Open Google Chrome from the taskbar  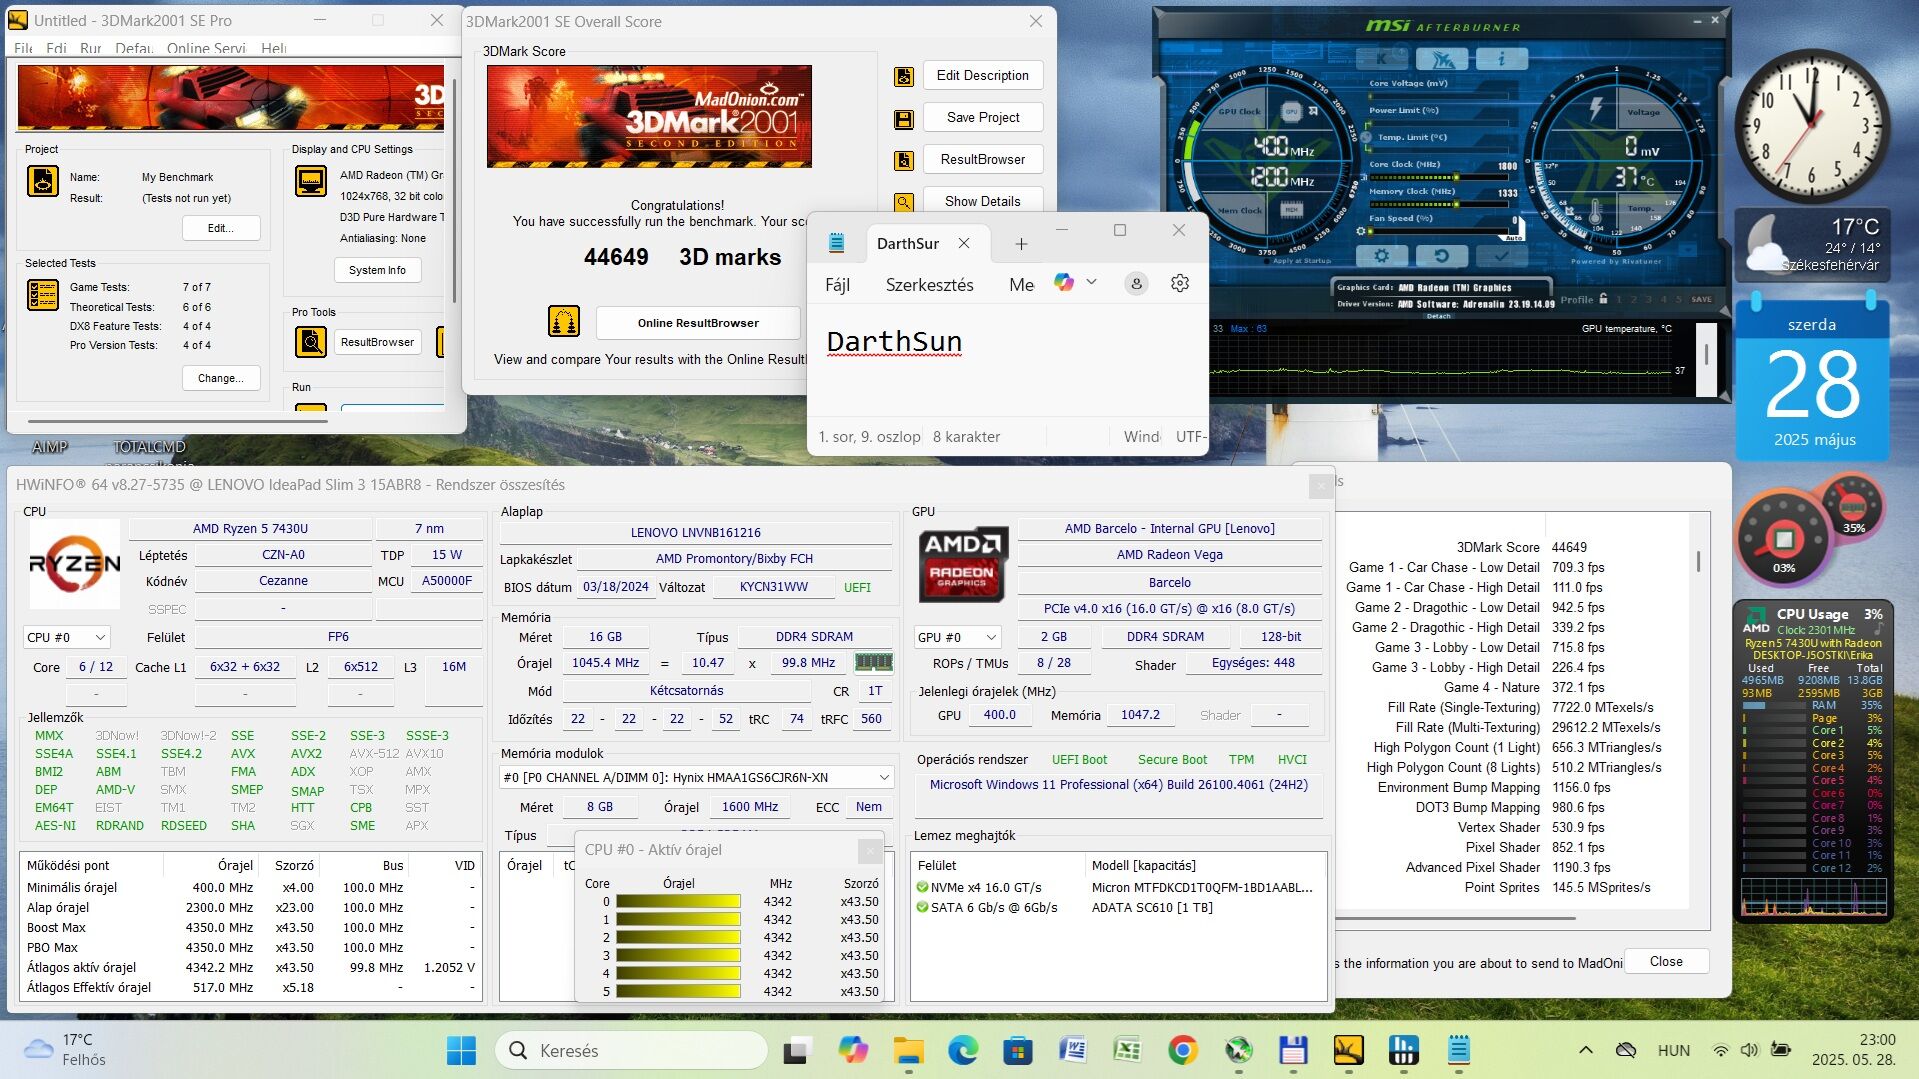(x=1183, y=1050)
